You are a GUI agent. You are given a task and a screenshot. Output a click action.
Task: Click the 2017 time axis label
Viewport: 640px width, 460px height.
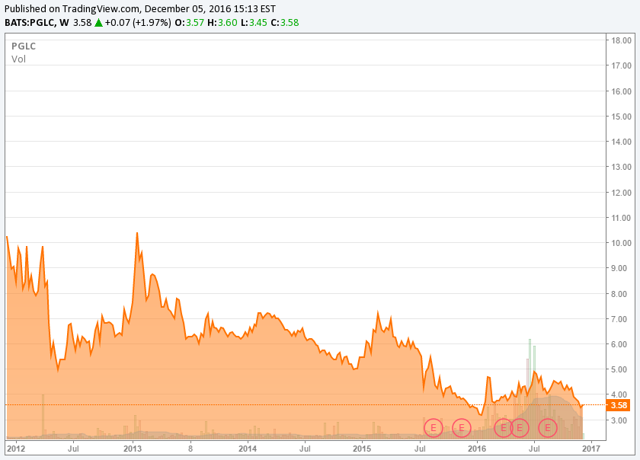click(x=591, y=449)
